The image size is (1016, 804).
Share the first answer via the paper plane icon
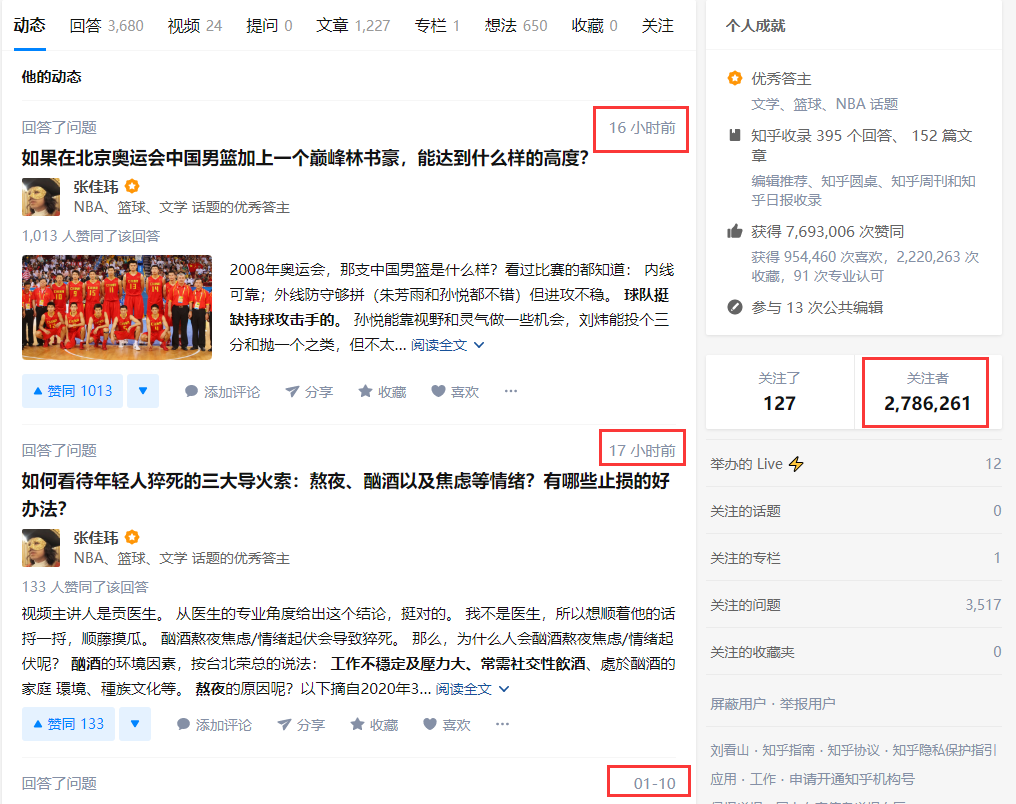pyautogui.click(x=309, y=391)
